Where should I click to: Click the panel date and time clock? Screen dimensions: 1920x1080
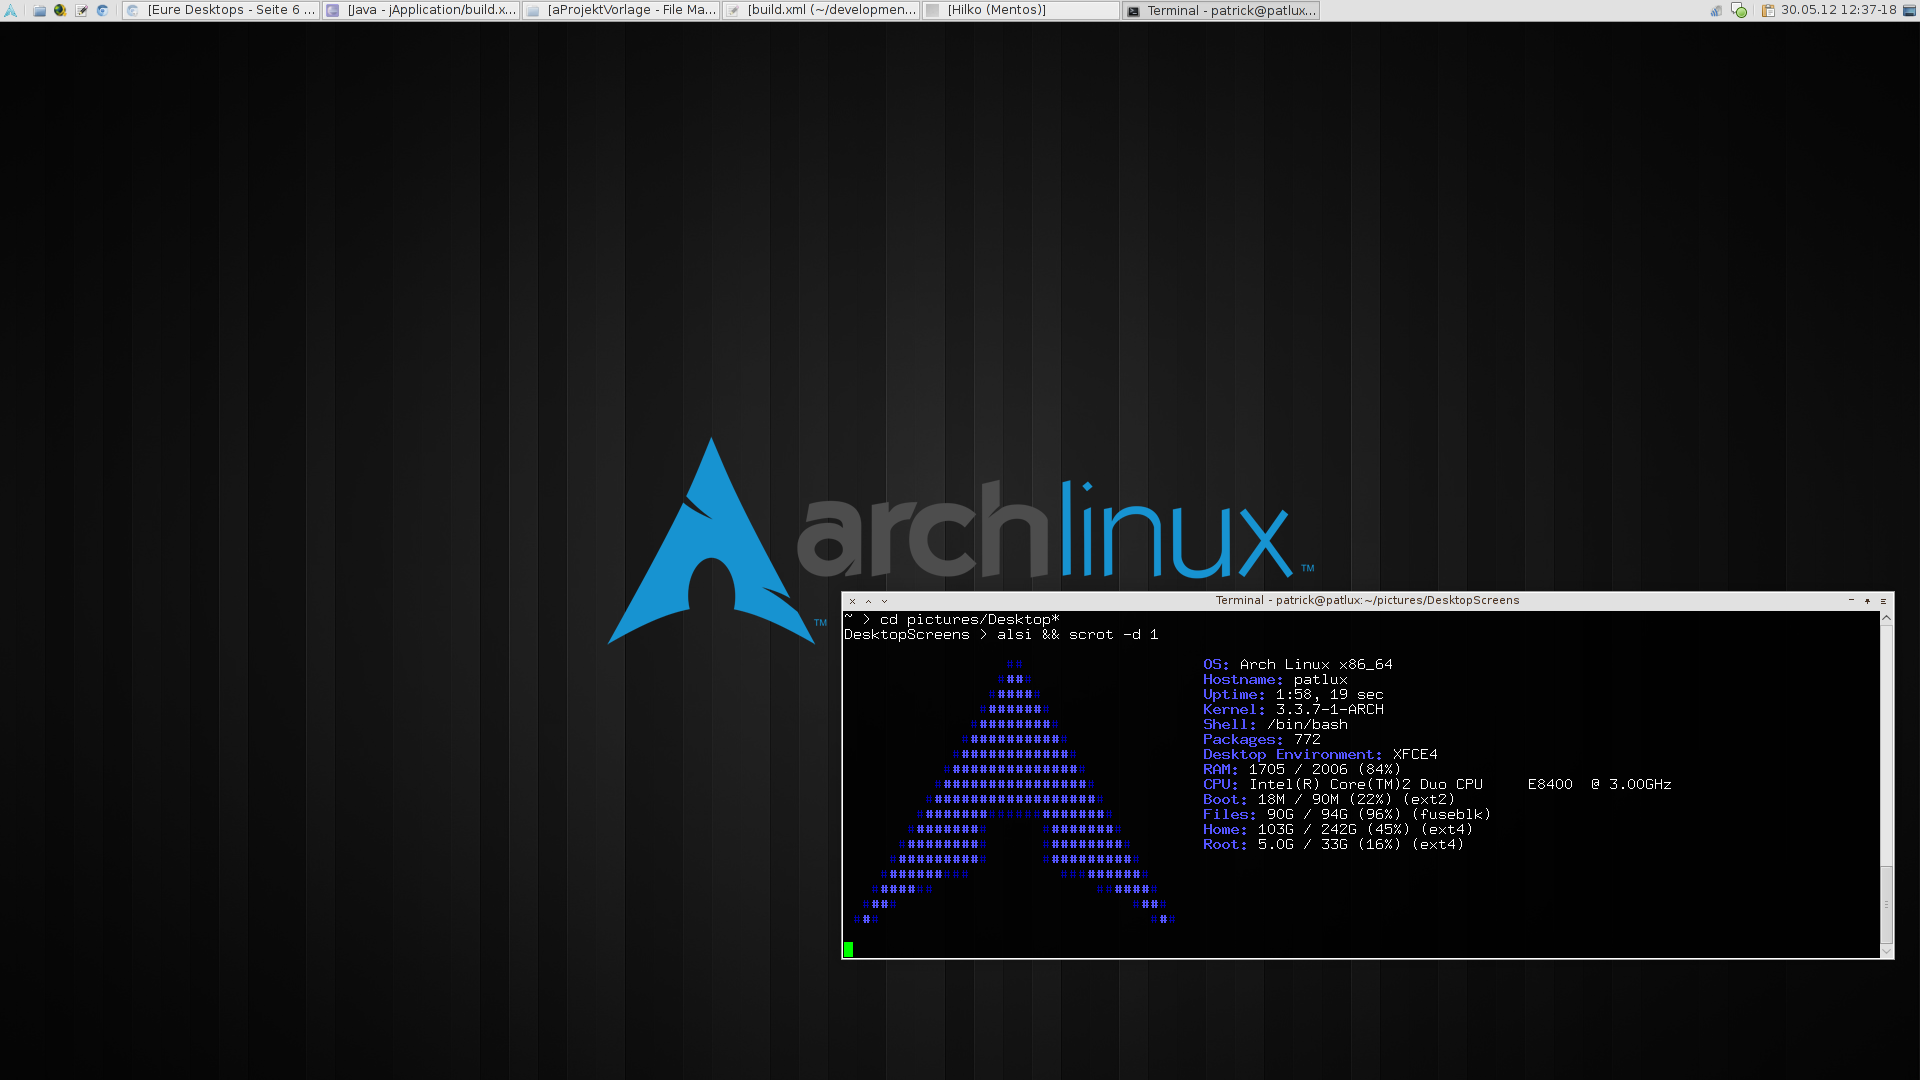(1838, 10)
